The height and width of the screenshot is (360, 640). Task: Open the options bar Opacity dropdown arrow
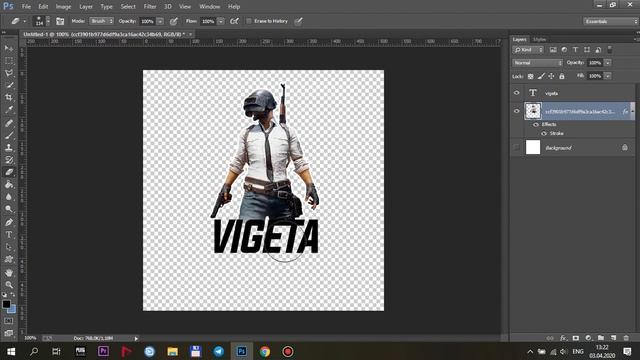[160, 21]
